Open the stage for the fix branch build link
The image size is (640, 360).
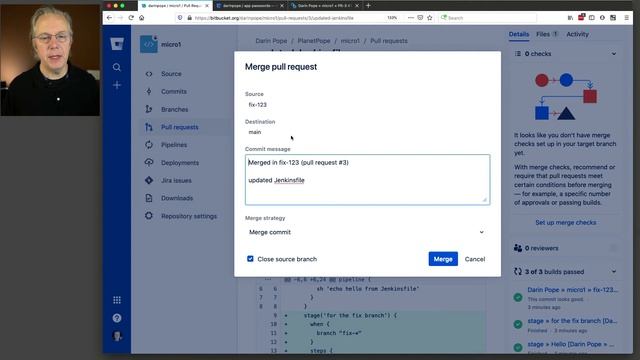[x=572, y=321]
